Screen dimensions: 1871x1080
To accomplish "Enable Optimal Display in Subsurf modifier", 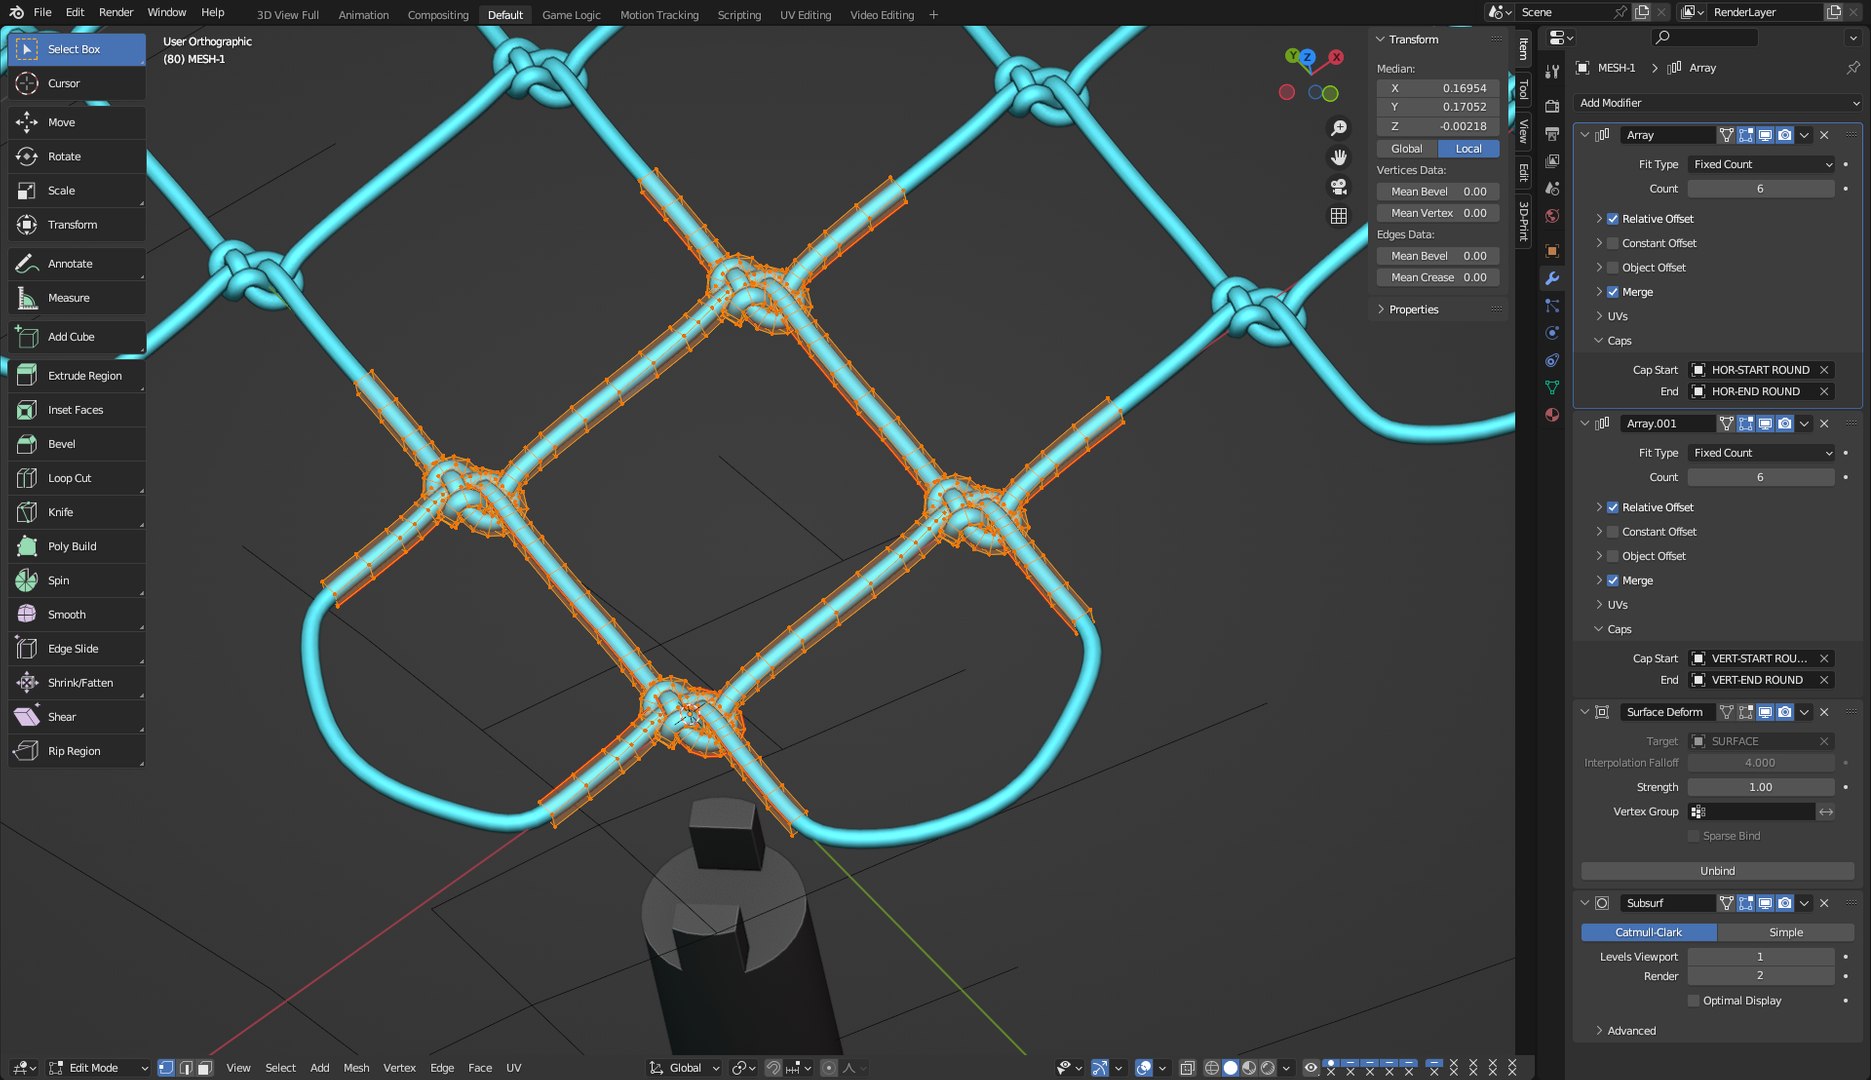I will click(x=1693, y=1000).
